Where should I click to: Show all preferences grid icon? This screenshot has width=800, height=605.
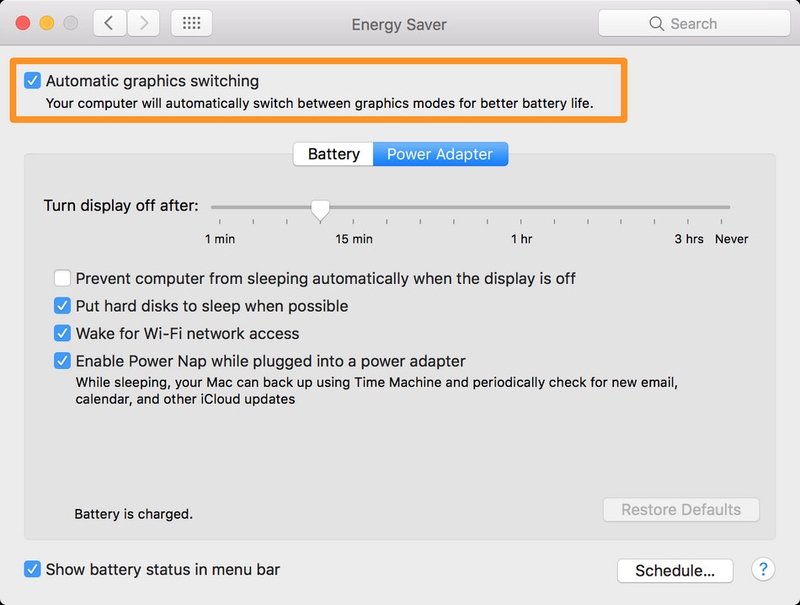click(x=191, y=23)
